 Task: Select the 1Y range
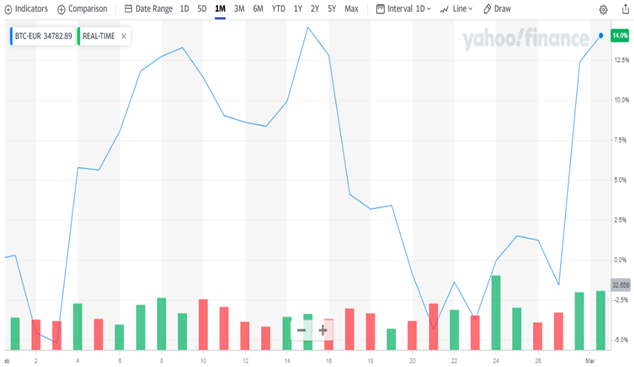click(298, 9)
